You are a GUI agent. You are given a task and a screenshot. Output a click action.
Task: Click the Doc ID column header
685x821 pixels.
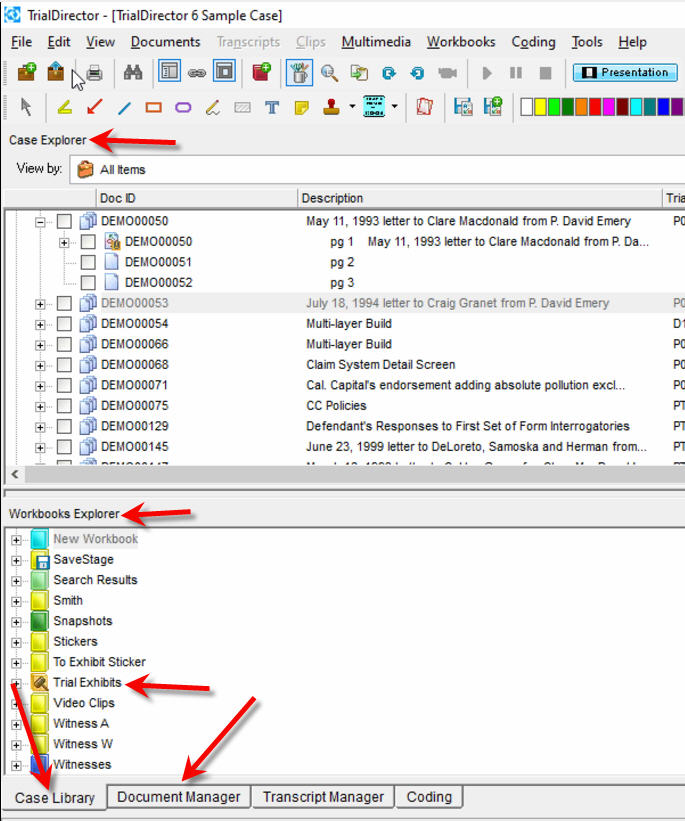coord(196,198)
